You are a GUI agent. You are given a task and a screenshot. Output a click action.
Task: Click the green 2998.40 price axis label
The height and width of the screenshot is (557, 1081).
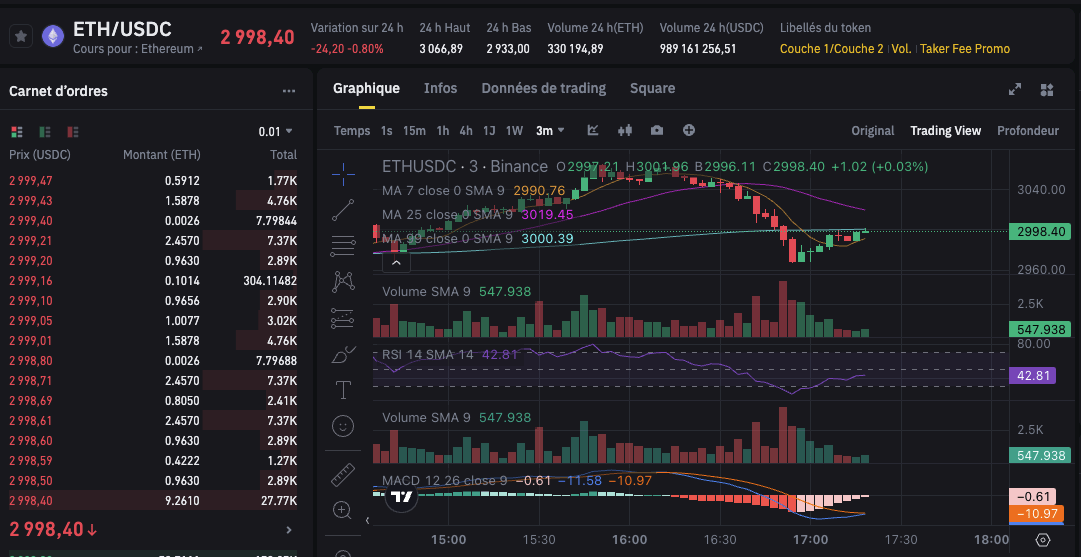(1040, 232)
